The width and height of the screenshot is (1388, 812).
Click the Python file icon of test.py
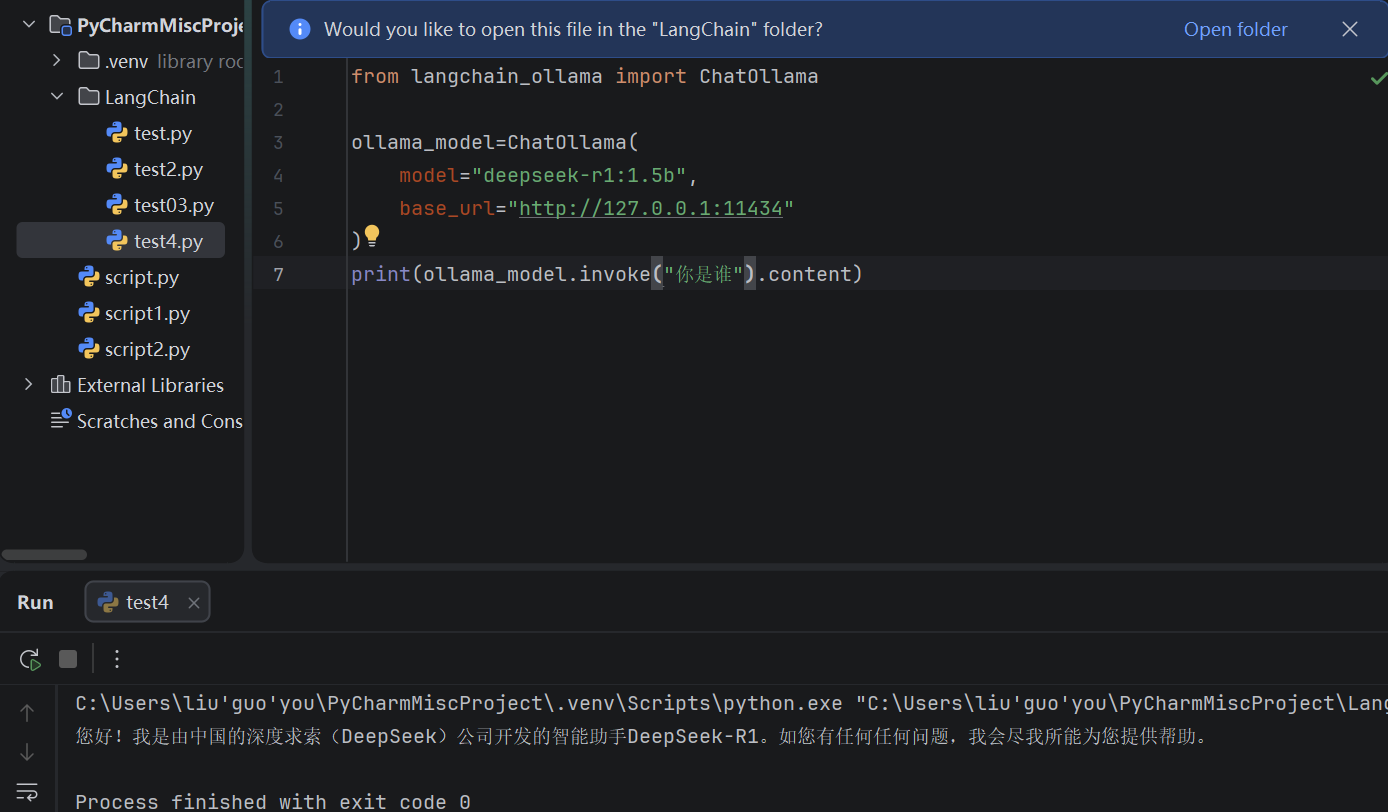[x=117, y=133]
